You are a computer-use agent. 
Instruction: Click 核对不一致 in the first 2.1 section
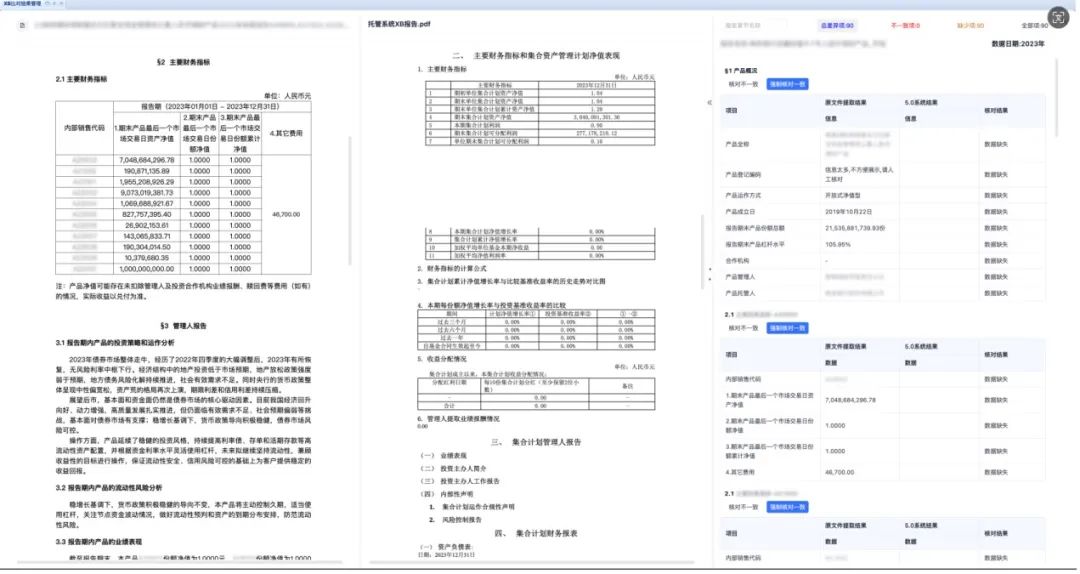[743, 328]
